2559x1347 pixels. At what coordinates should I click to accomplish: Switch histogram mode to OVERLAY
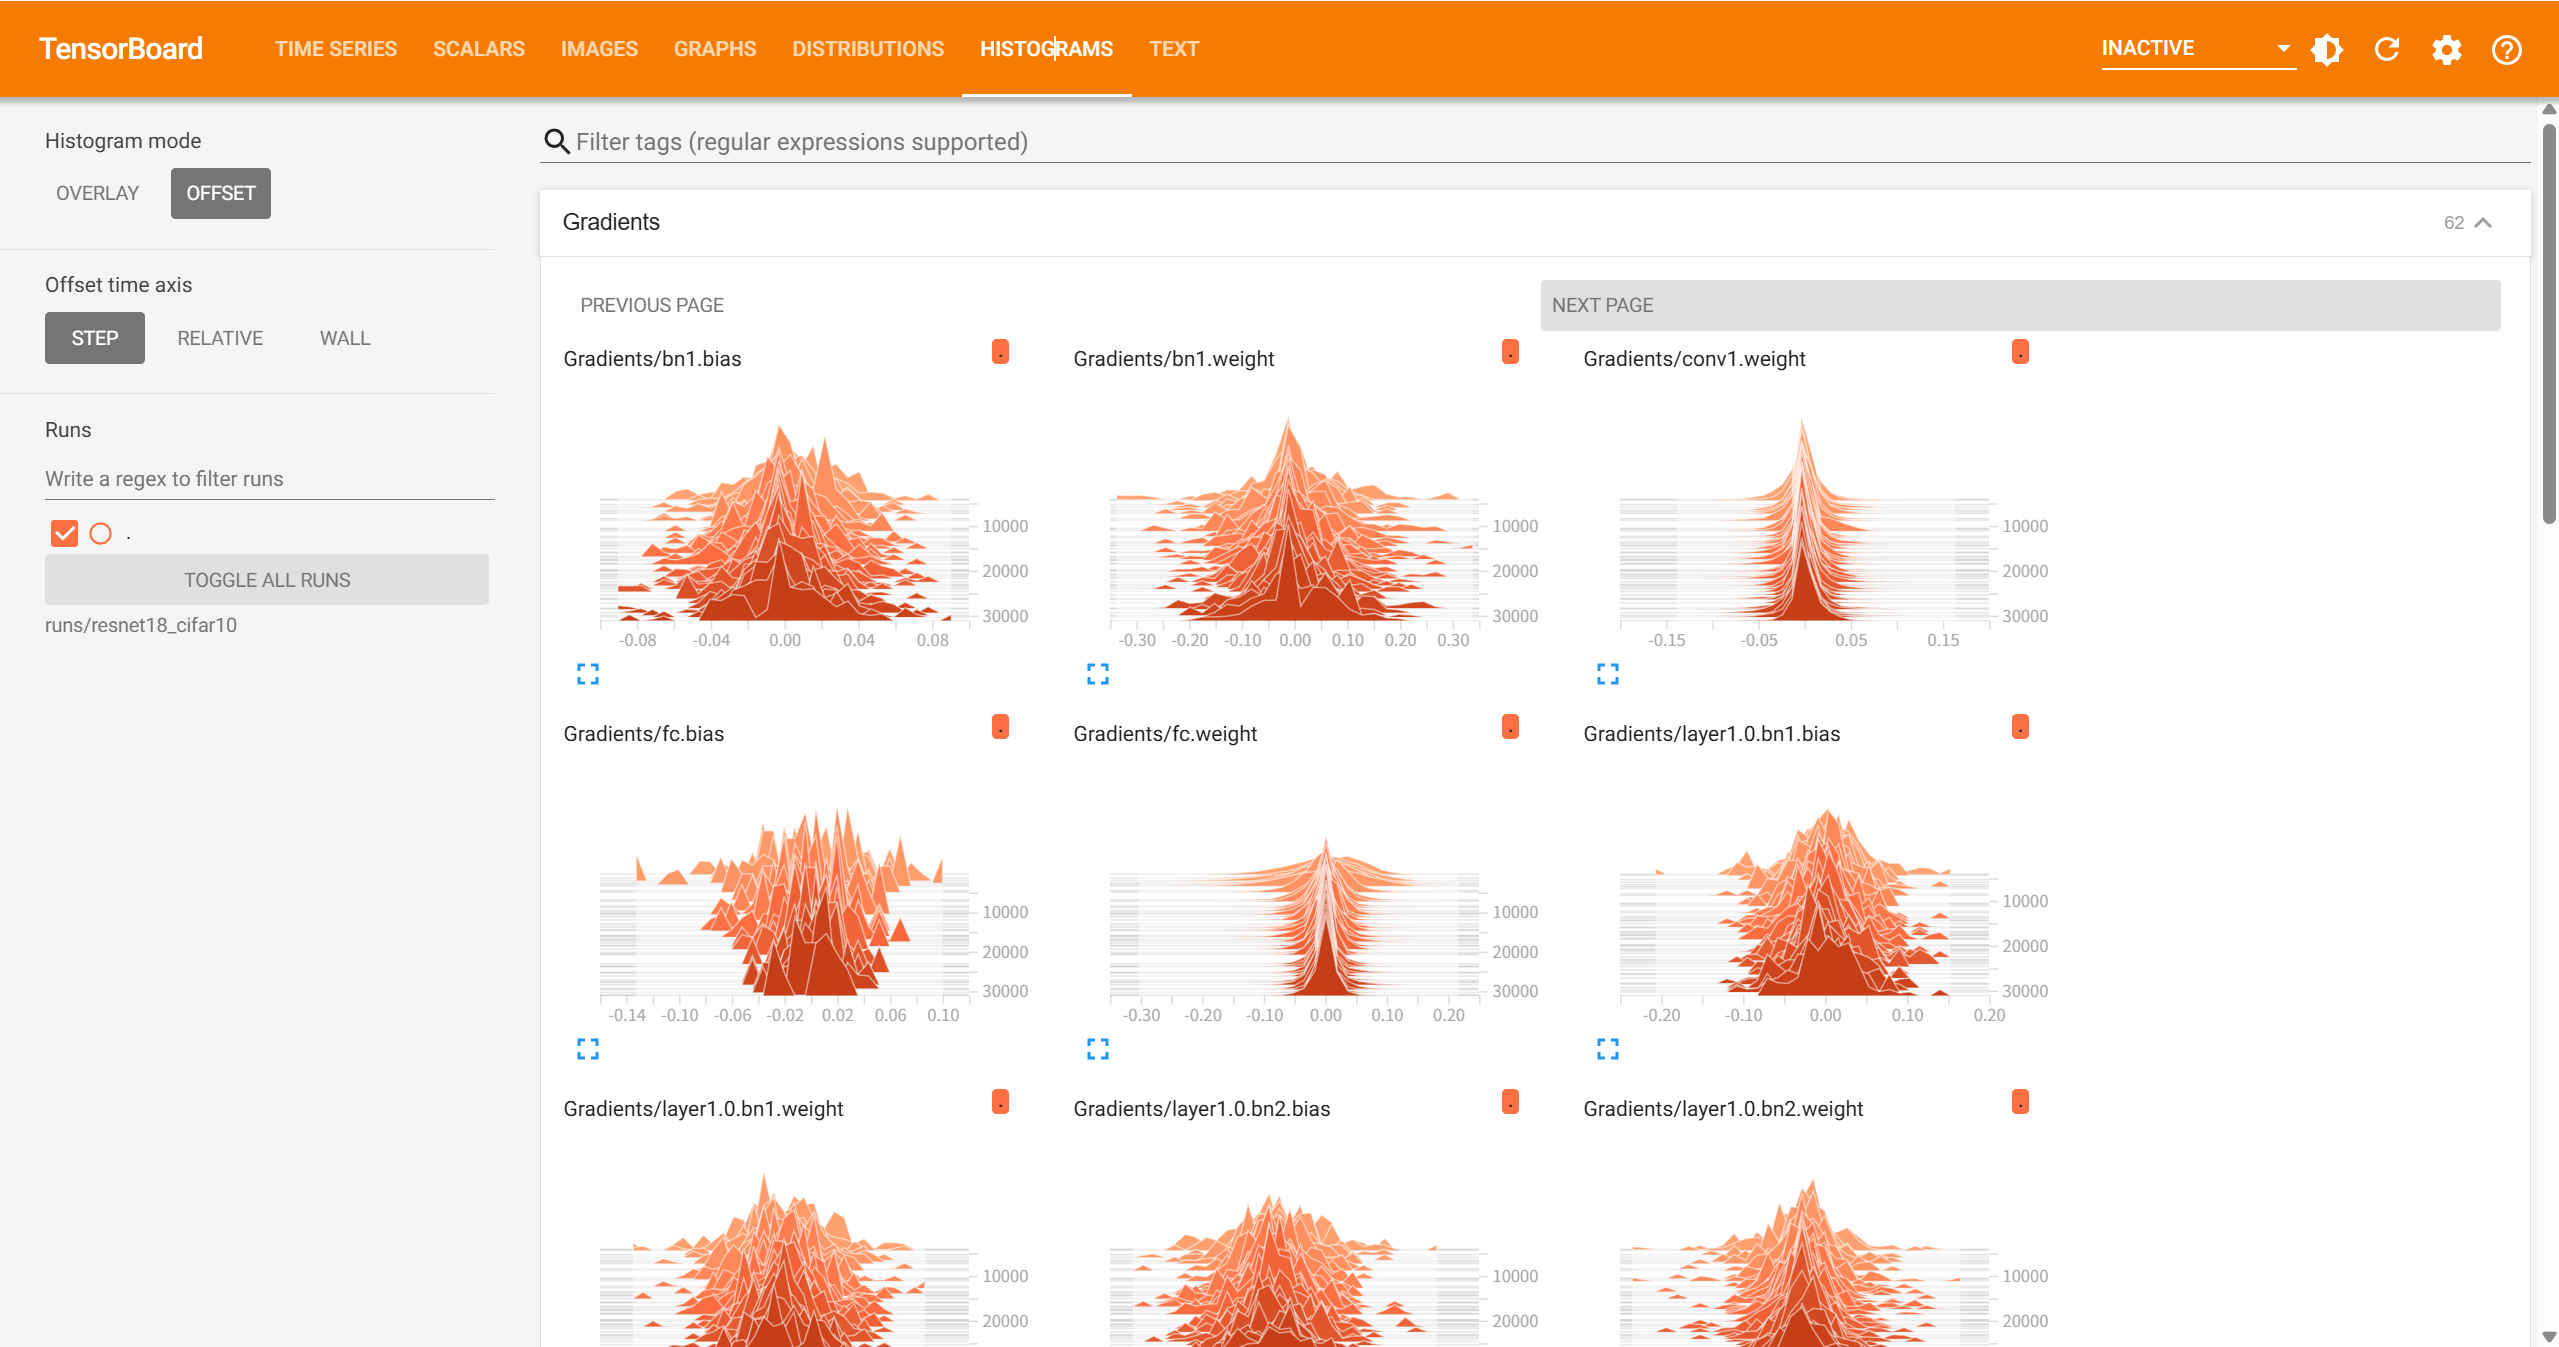(x=97, y=193)
